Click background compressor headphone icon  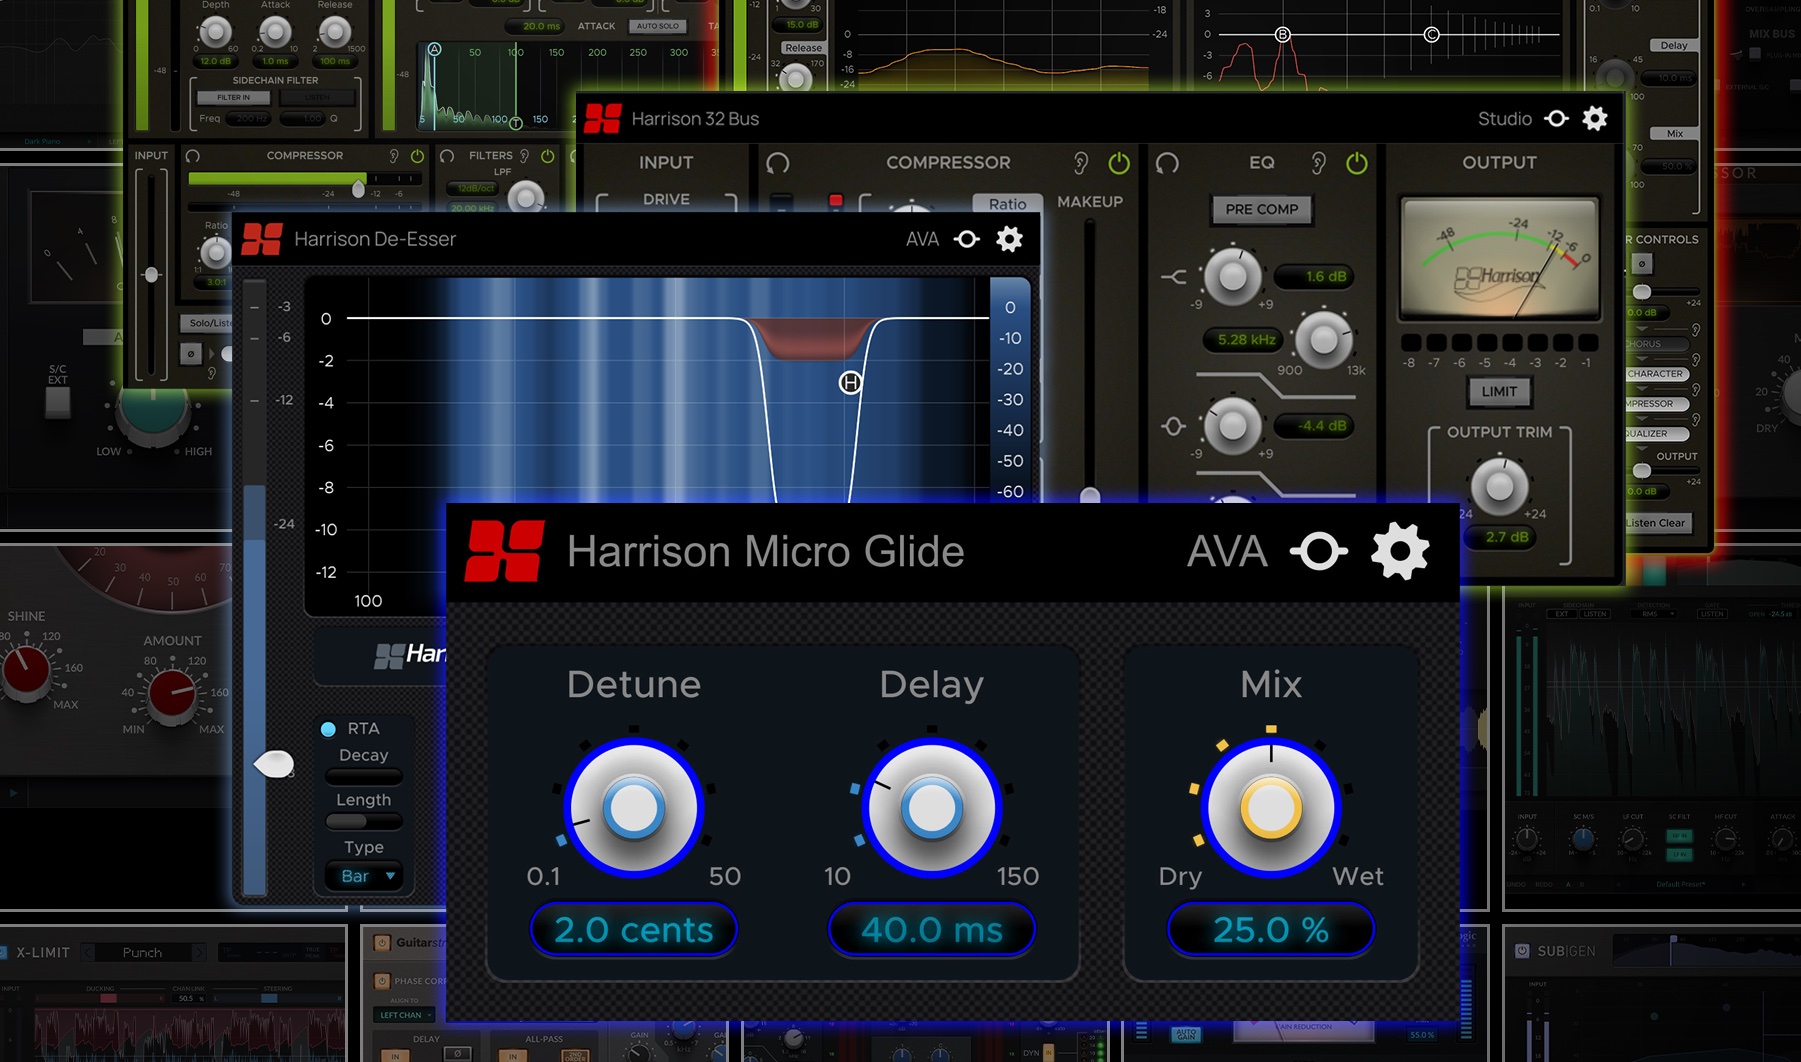tap(193, 156)
